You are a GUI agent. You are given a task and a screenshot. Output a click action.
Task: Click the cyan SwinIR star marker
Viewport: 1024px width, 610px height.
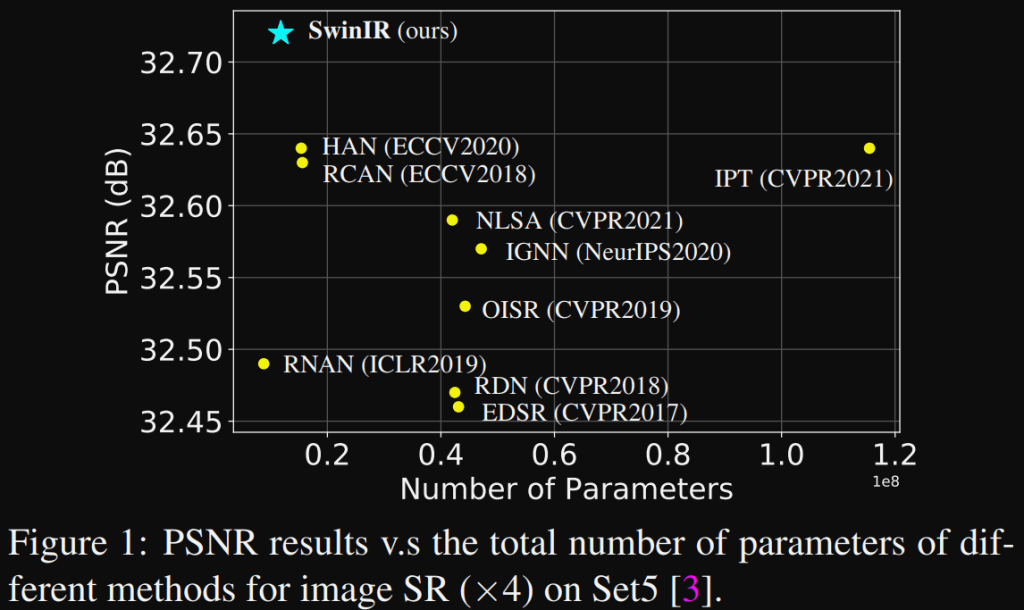click(281, 33)
